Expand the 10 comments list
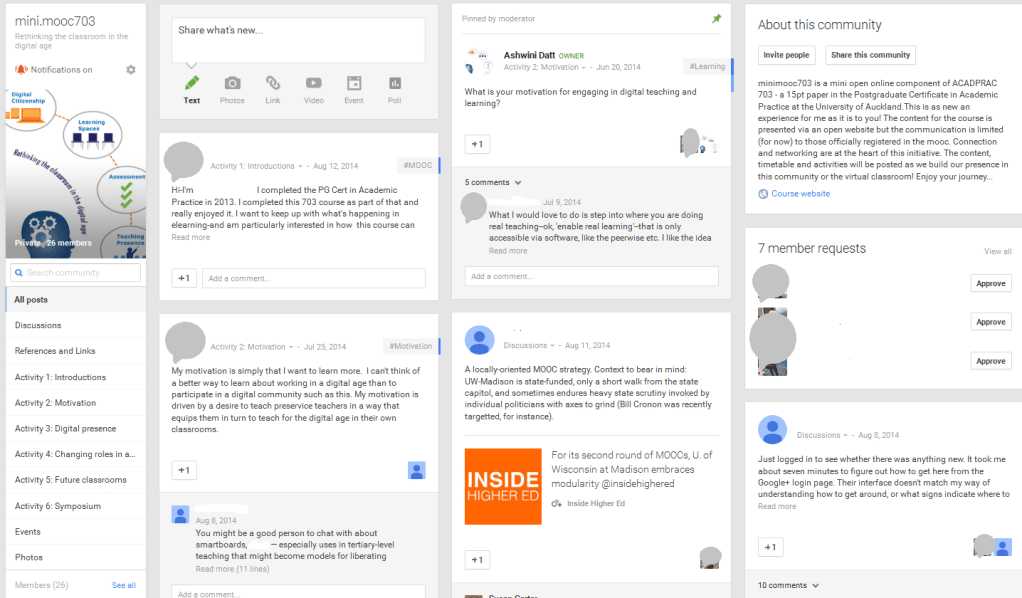 788,585
